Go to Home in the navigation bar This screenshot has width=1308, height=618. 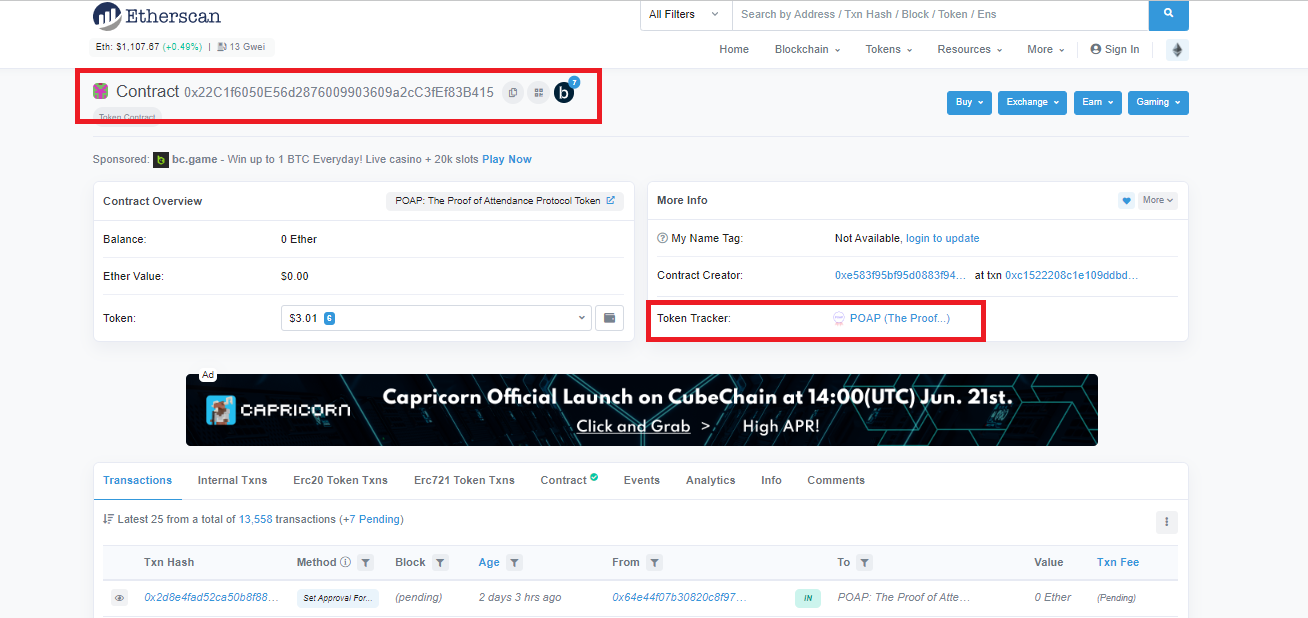pyautogui.click(x=734, y=49)
